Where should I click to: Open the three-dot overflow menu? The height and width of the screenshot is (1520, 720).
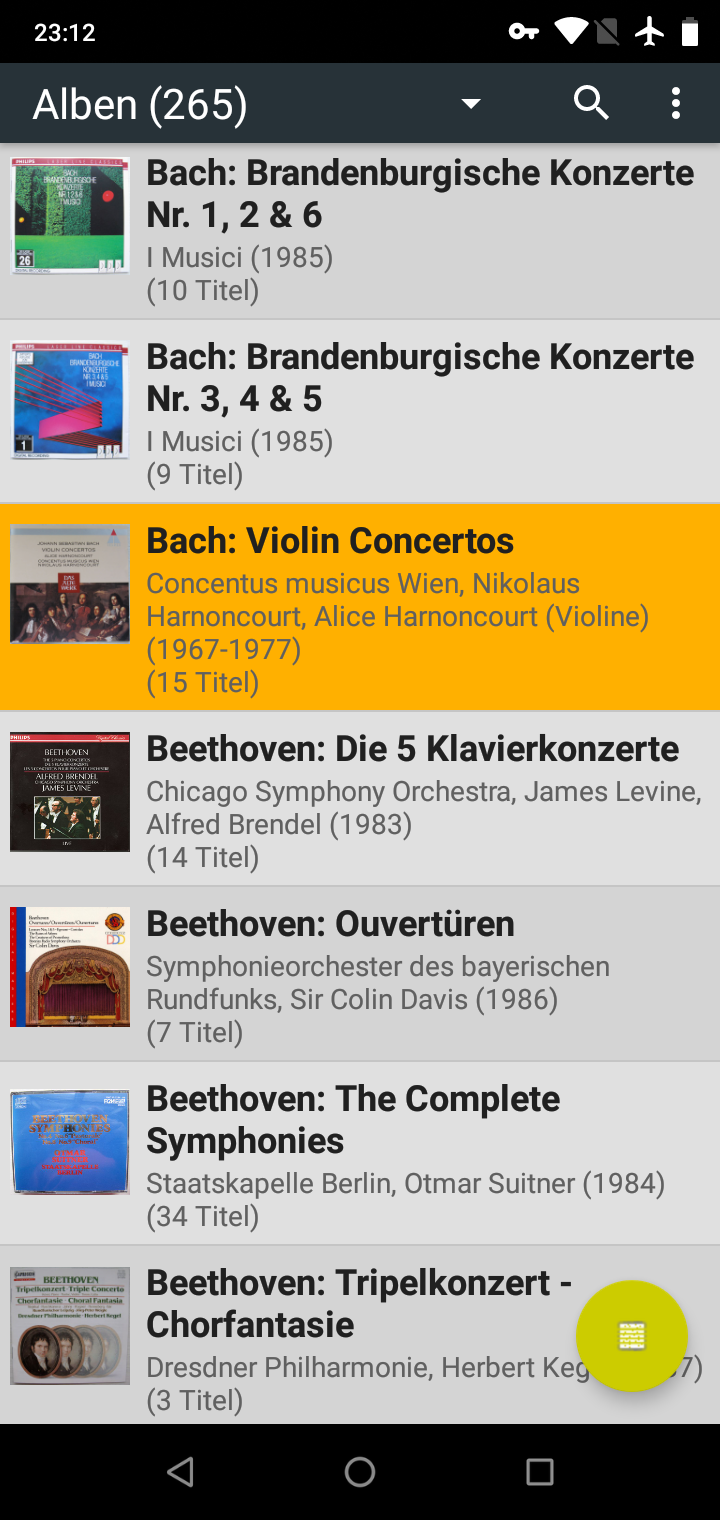(x=676, y=103)
